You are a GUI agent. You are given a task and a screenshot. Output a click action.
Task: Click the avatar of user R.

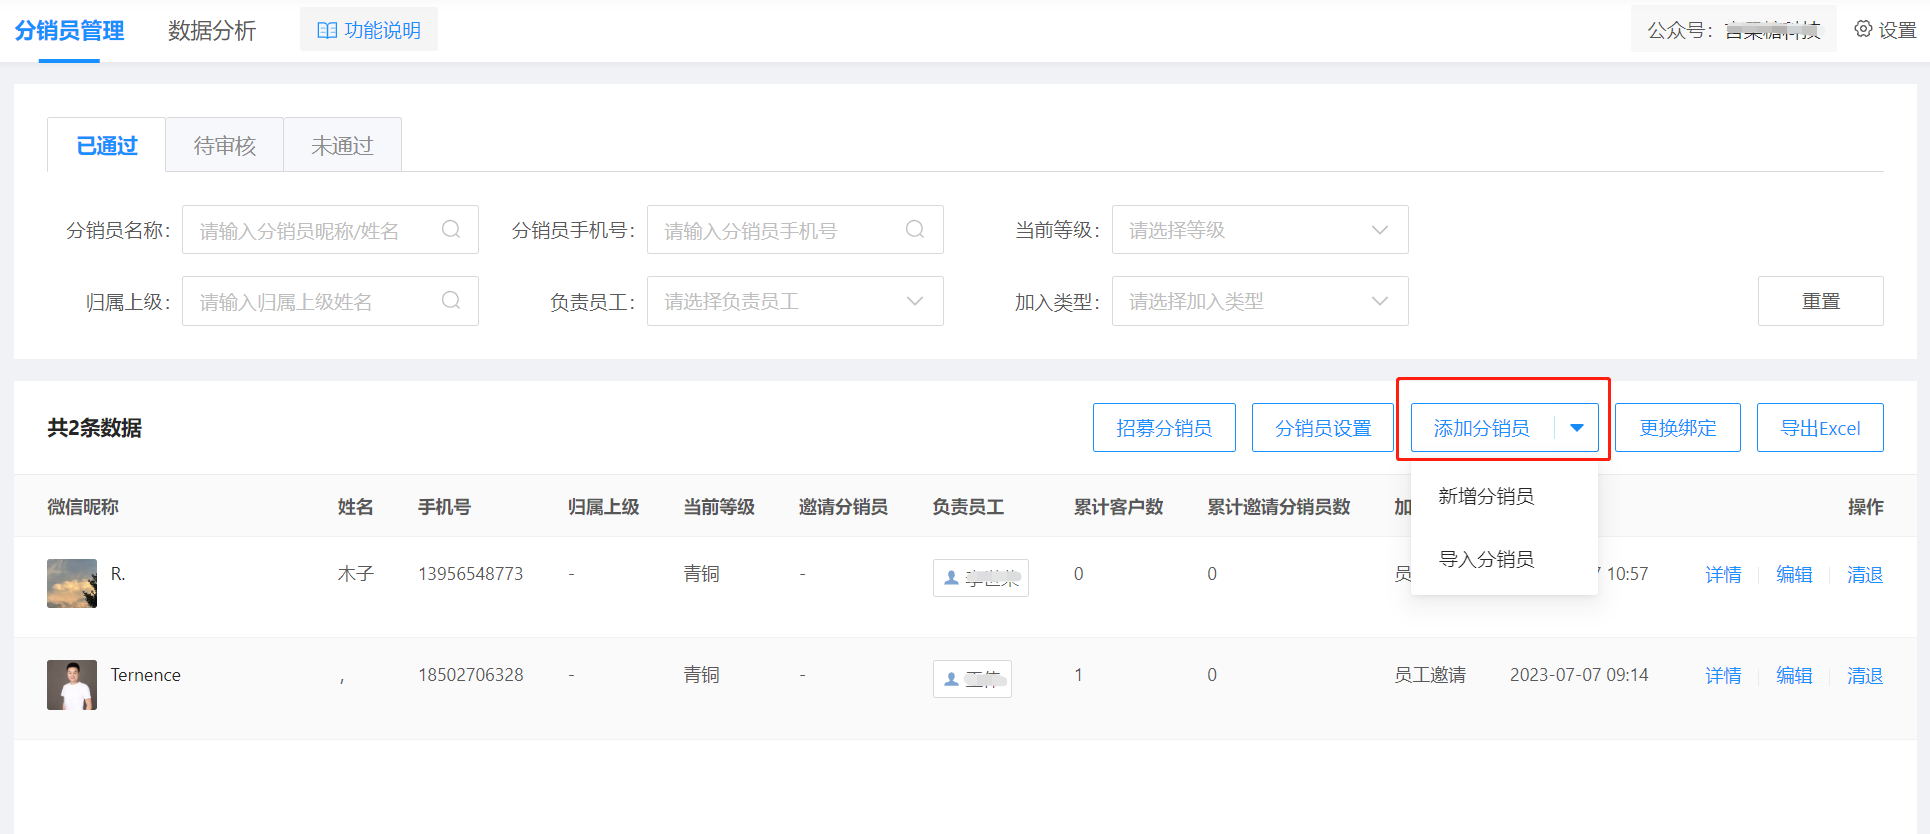[72, 583]
